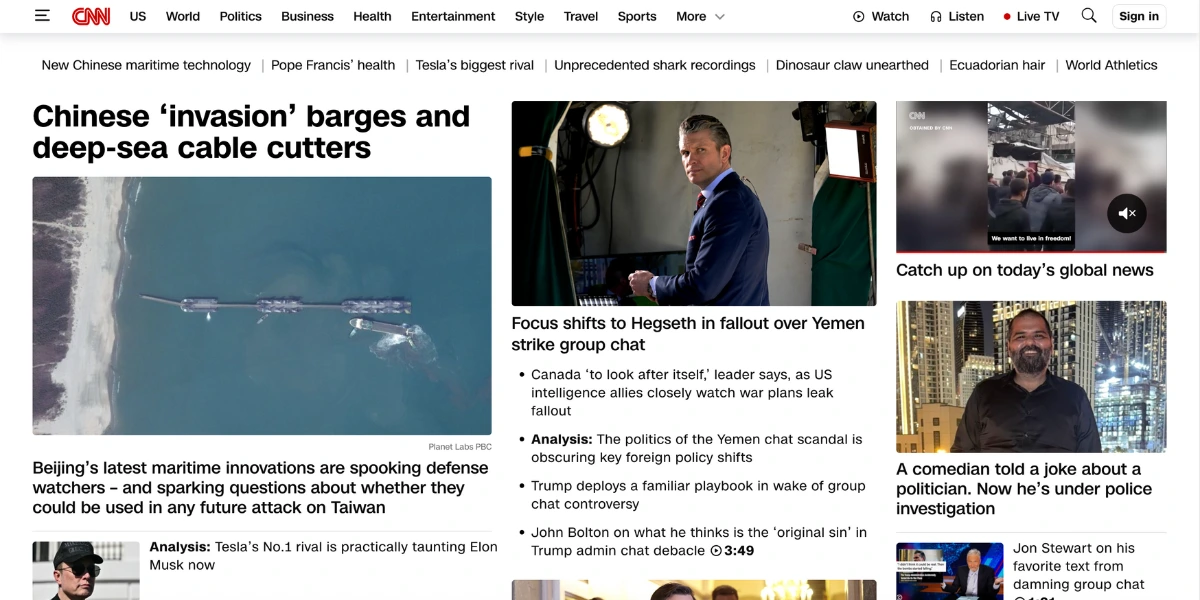1200x600 pixels.
Task: Expand the More dropdown menu
Action: (x=700, y=16)
